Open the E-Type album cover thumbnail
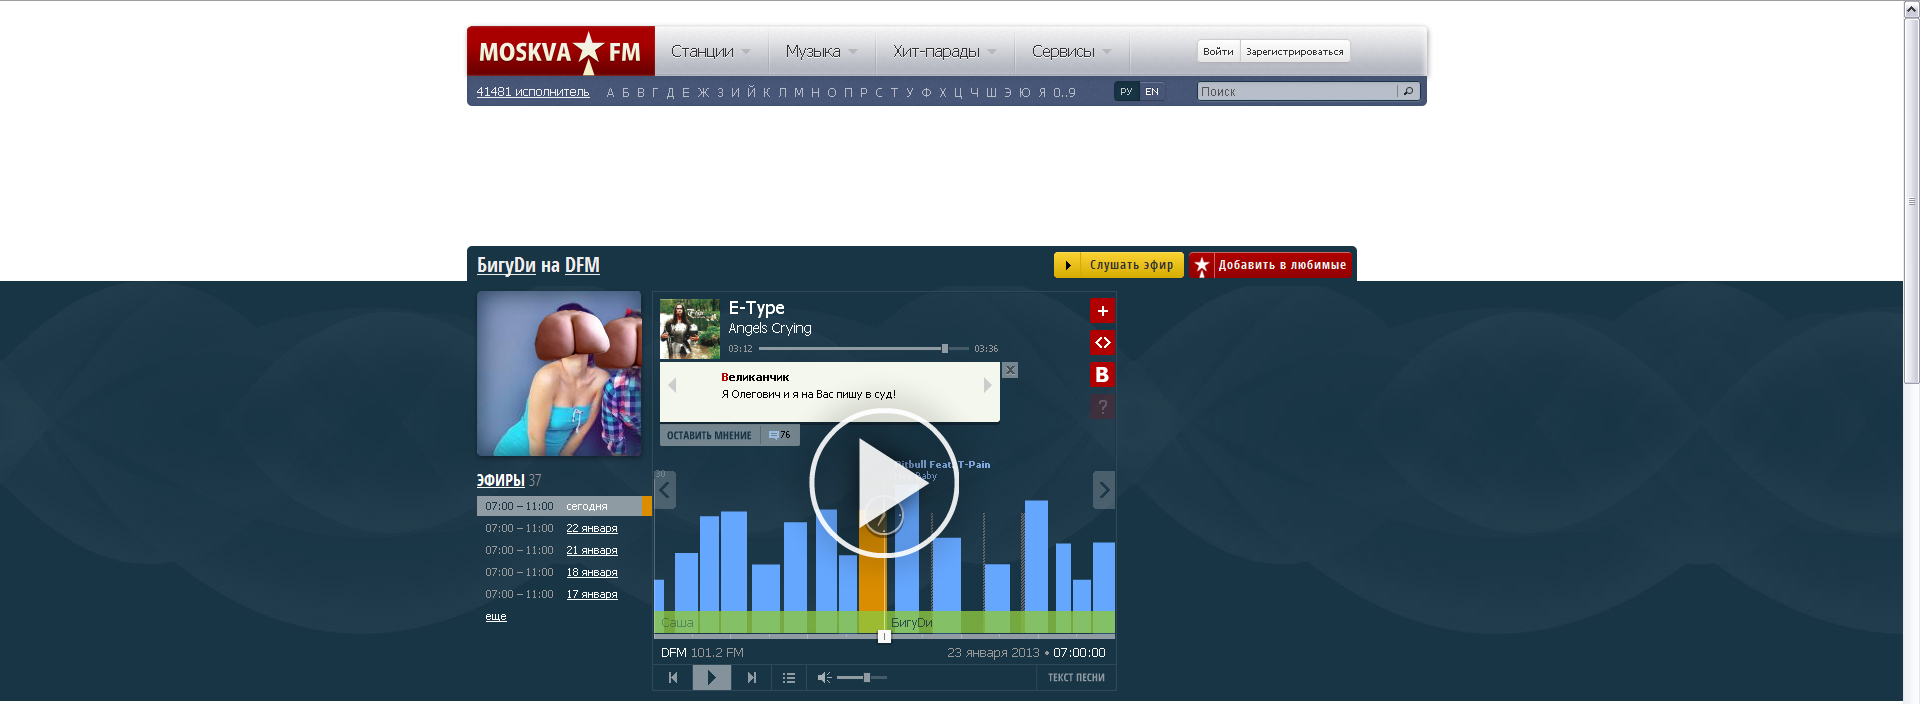This screenshot has height=704, width=1920. coord(689,329)
